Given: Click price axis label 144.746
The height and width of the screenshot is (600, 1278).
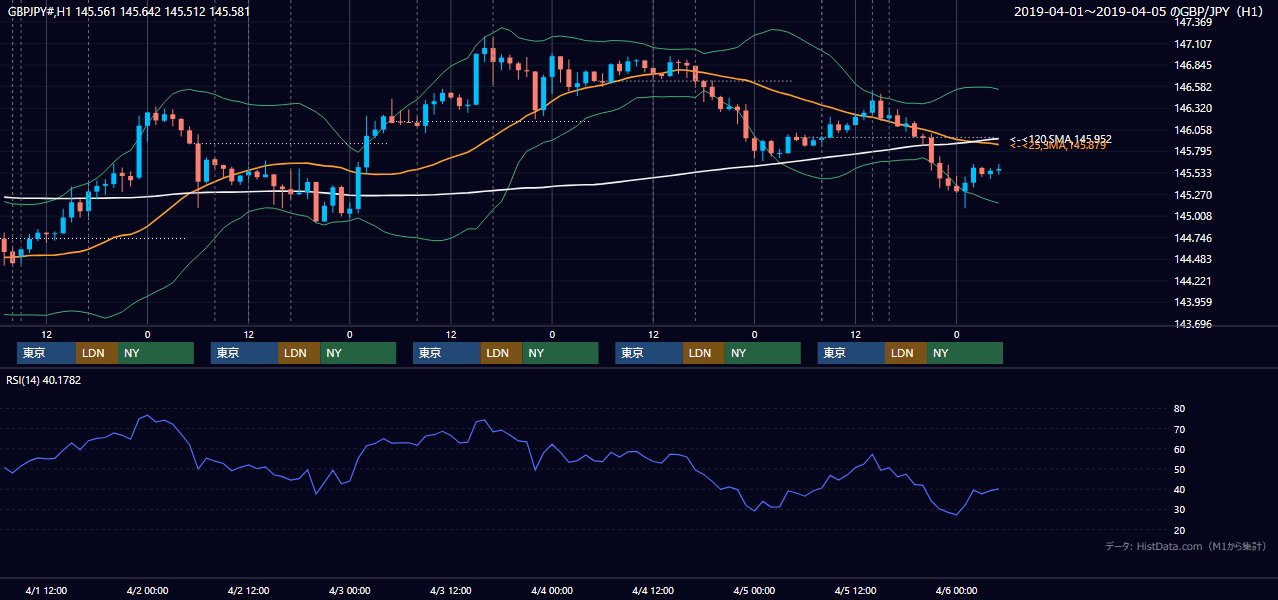Looking at the screenshot, I should click(x=1192, y=238).
